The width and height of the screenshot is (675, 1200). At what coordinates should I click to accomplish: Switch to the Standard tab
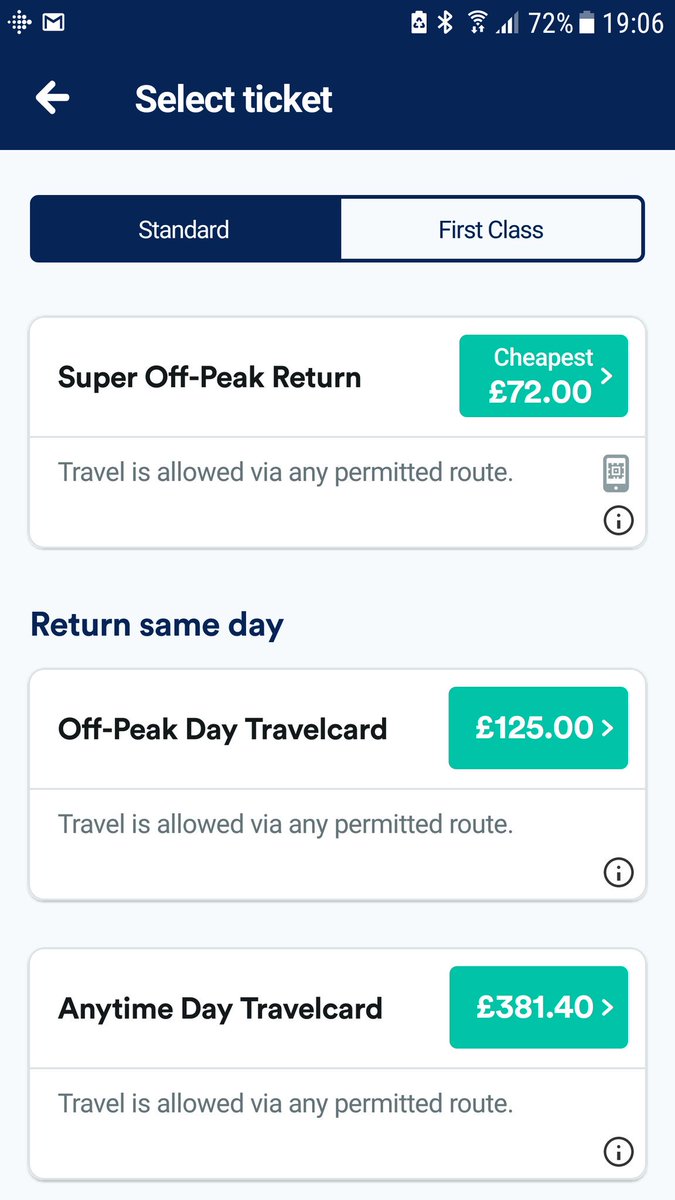(184, 230)
